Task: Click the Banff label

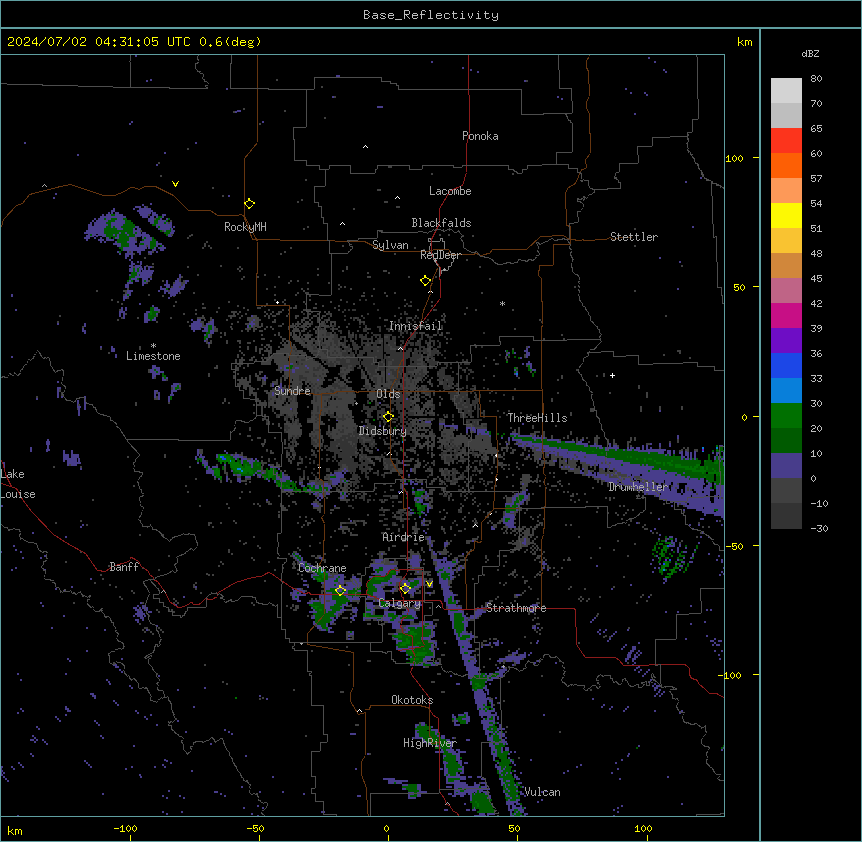Action: click(x=124, y=567)
